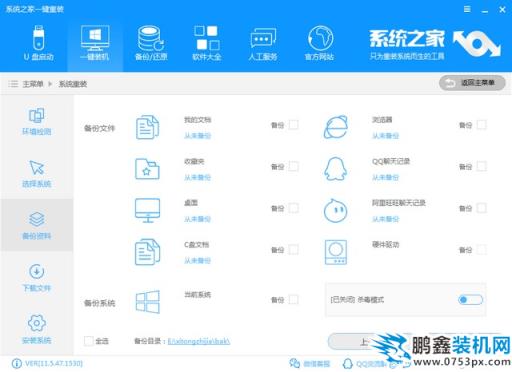Select 环境检测 step in sidebar
The width and height of the screenshot is (512, 372).
[37, 121]
